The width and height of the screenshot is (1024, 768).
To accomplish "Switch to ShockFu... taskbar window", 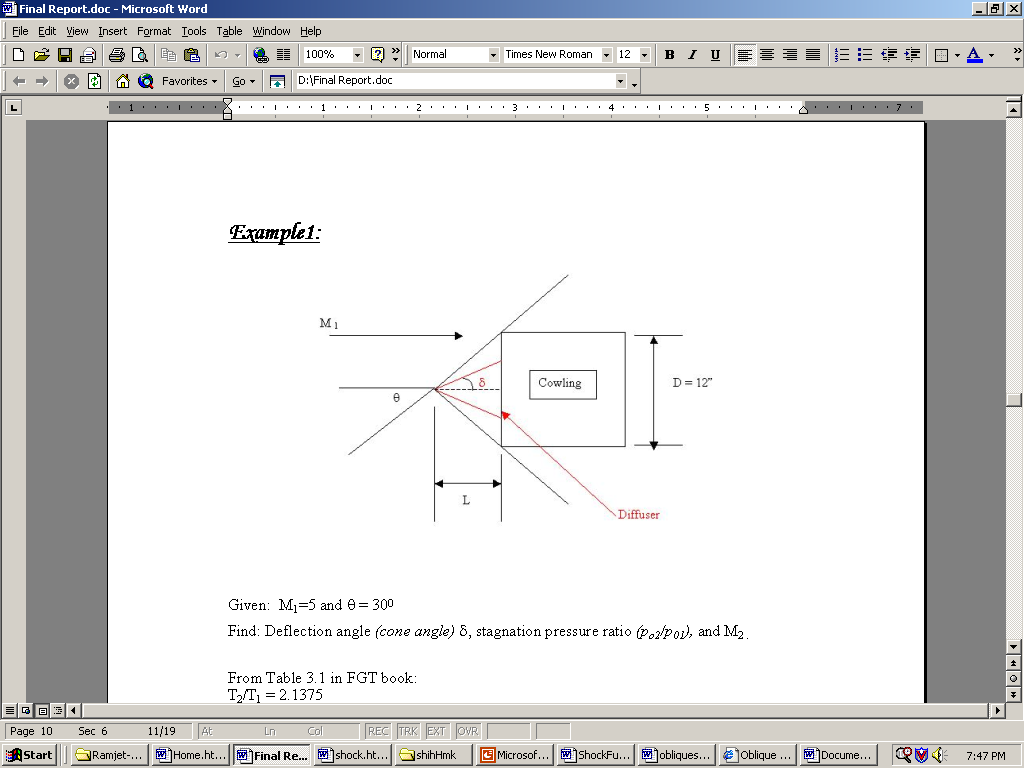I will 596,755.
